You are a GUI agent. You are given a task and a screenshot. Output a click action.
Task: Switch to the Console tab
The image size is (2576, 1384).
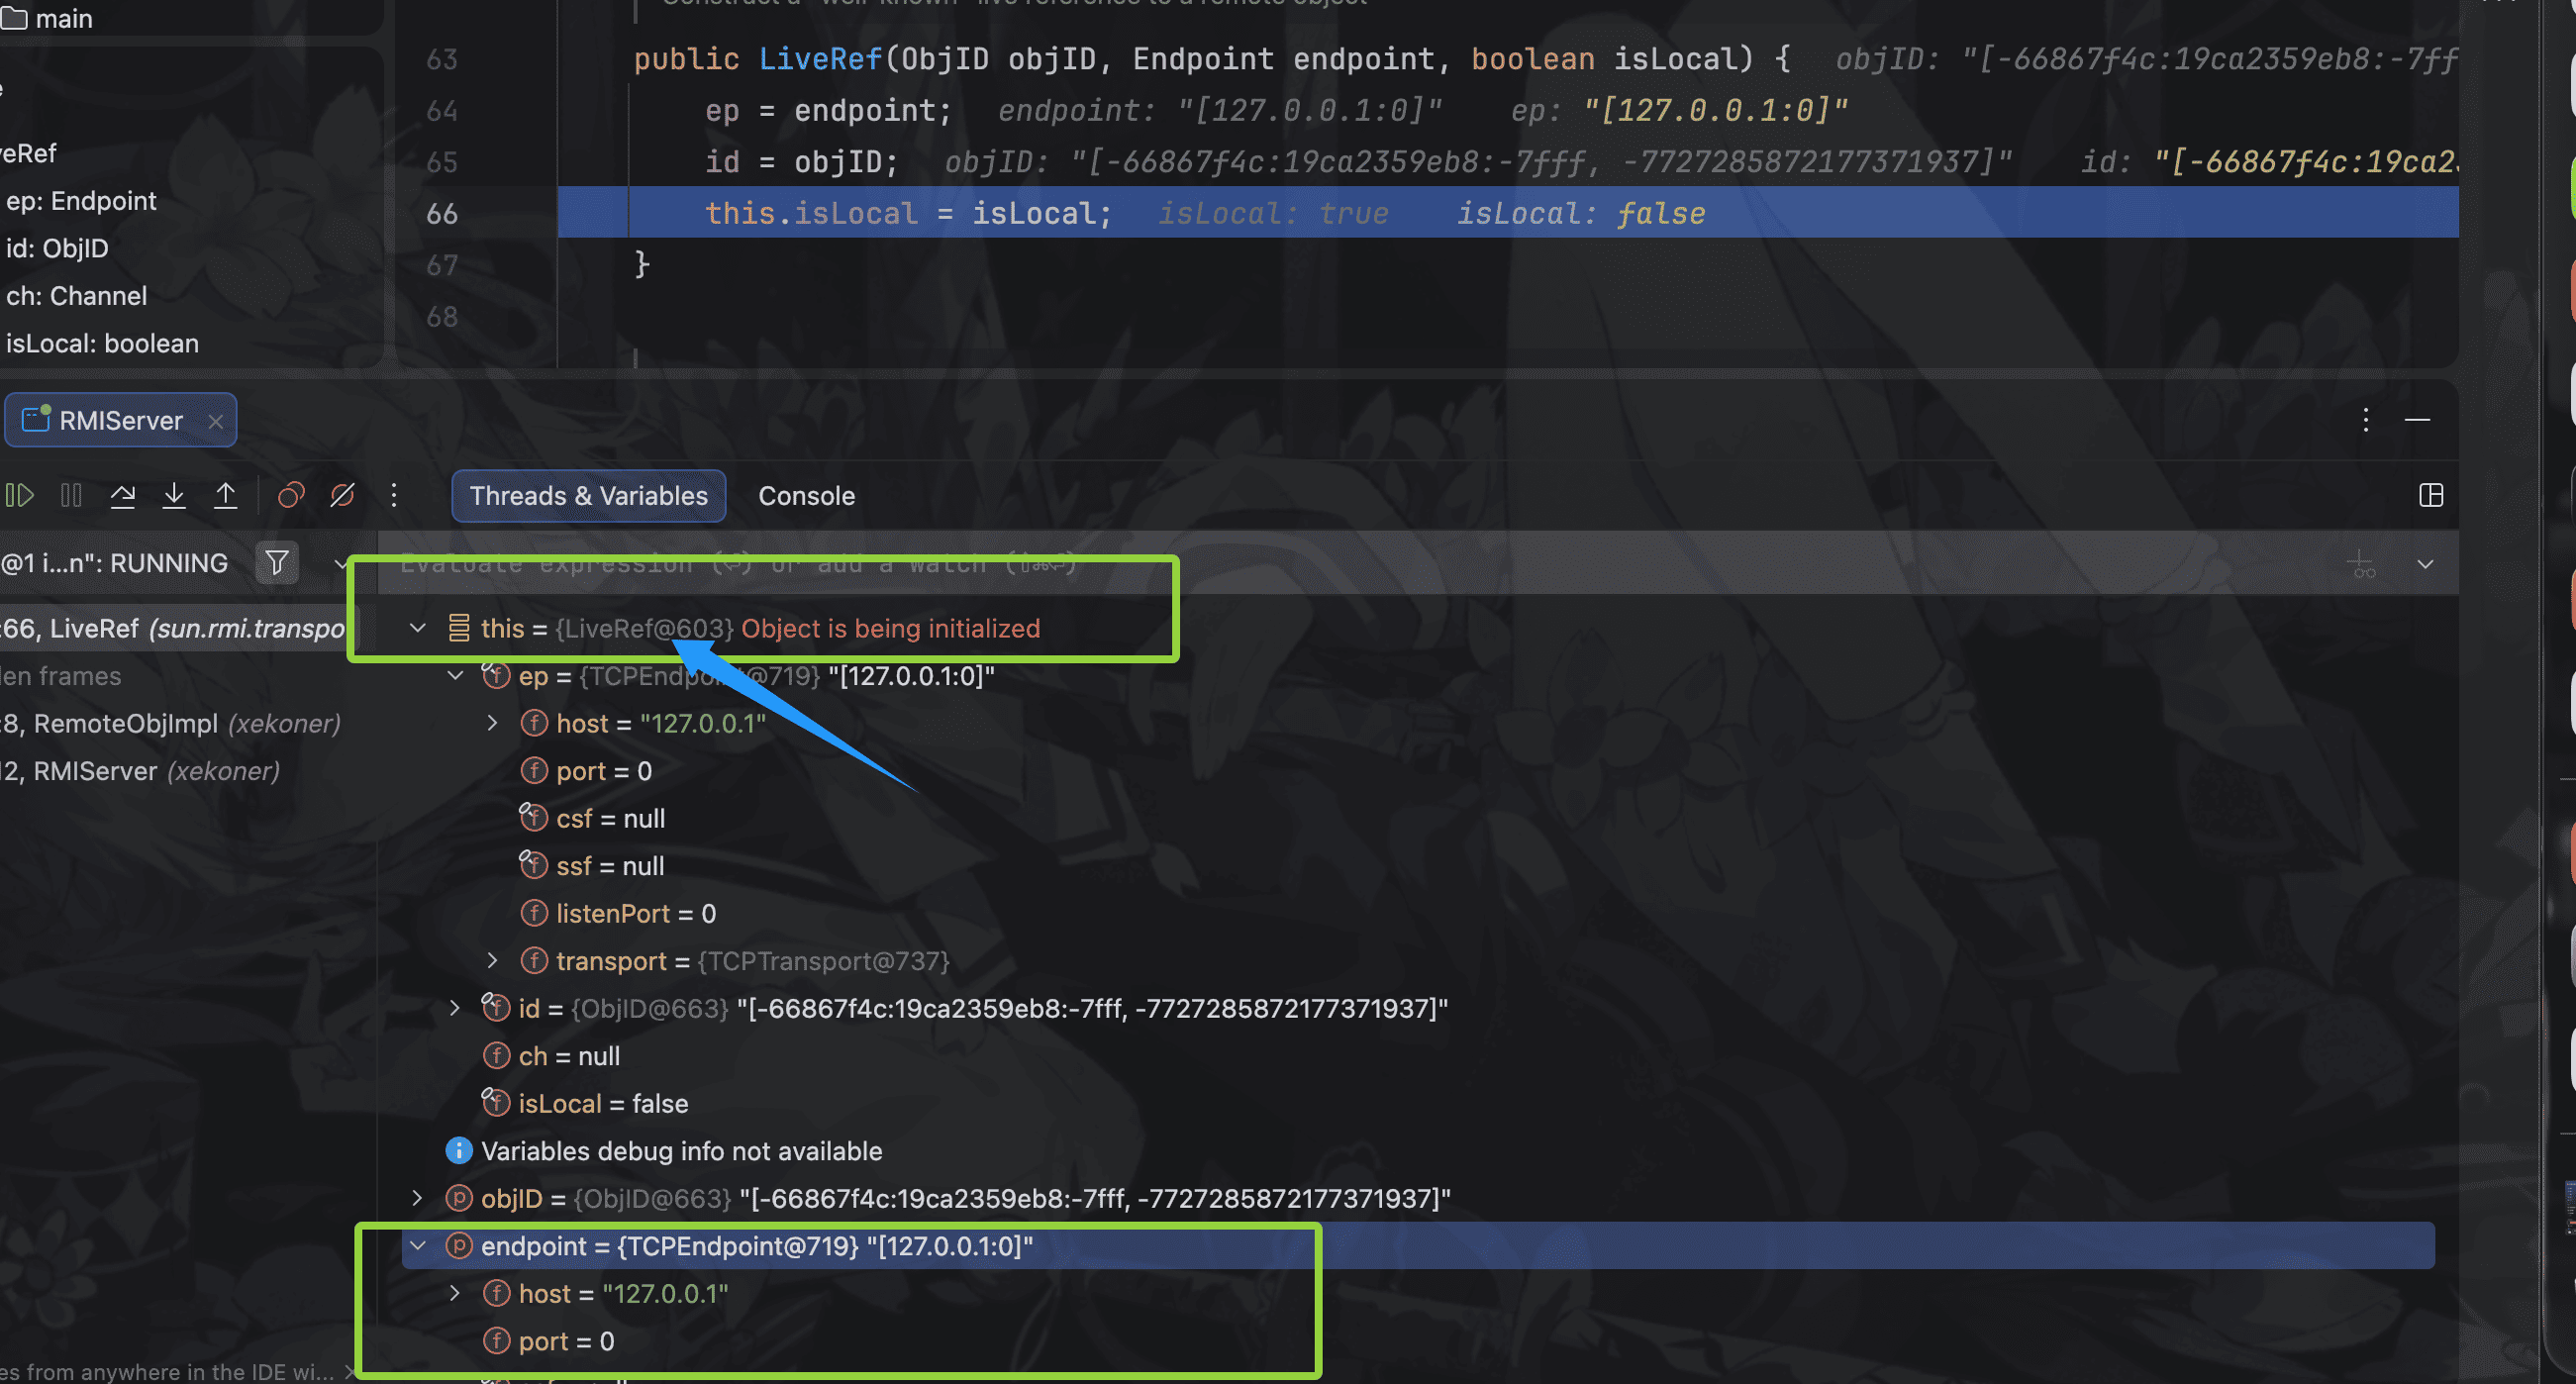(x=806, y=495)
